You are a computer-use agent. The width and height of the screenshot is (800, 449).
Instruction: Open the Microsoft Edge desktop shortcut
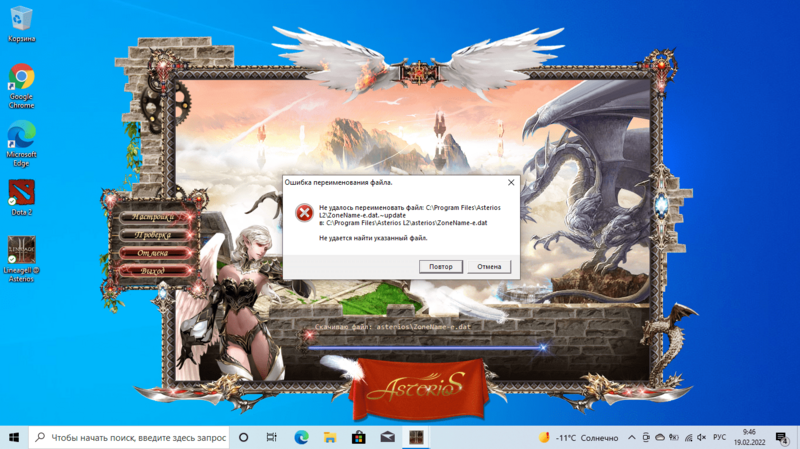(21, 135)
